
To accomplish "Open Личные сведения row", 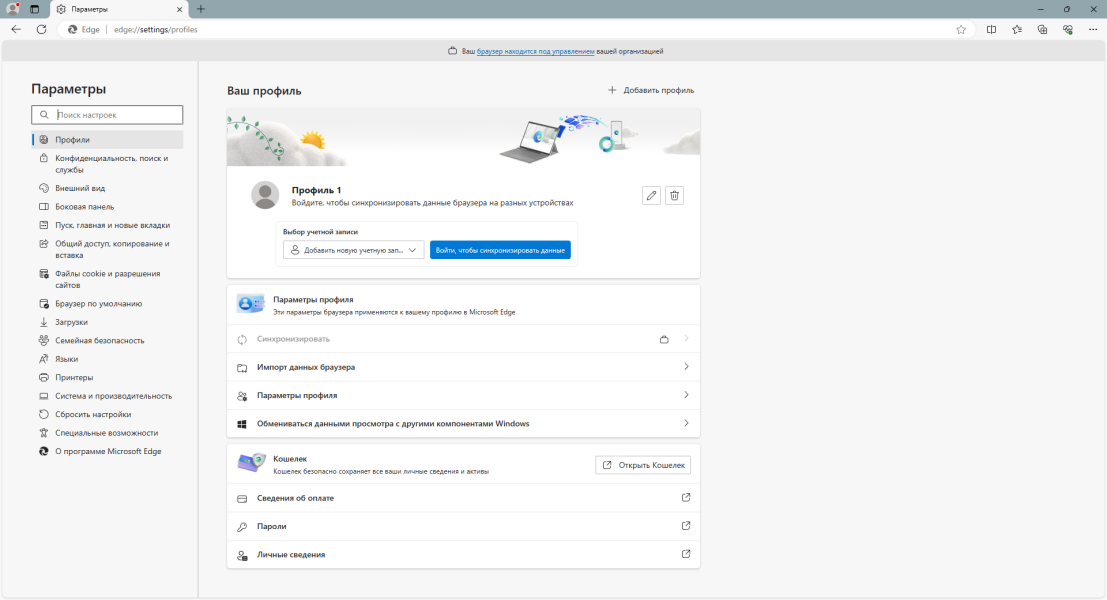I will click(463, 555).
